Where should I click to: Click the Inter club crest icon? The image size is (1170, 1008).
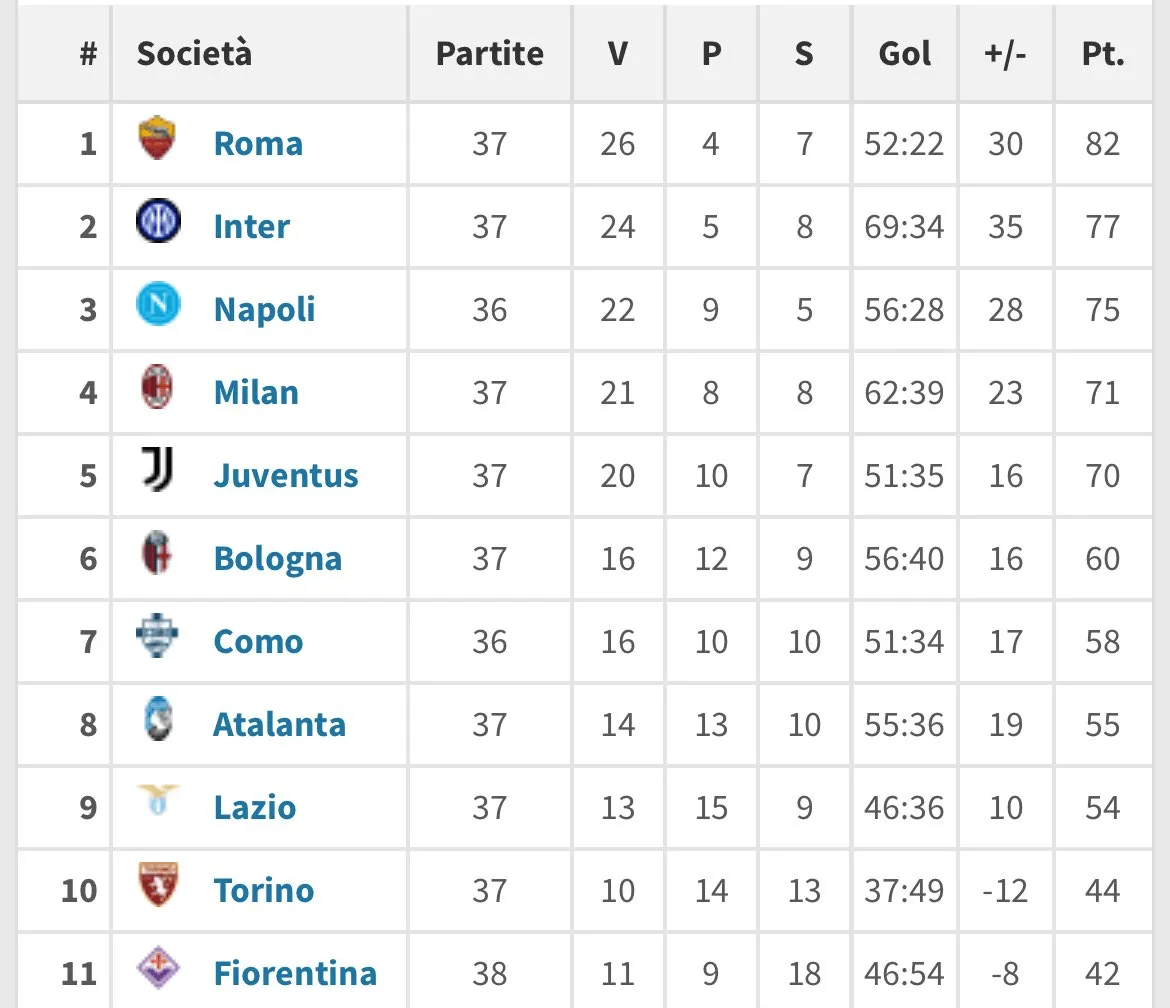tap(158, 222)
